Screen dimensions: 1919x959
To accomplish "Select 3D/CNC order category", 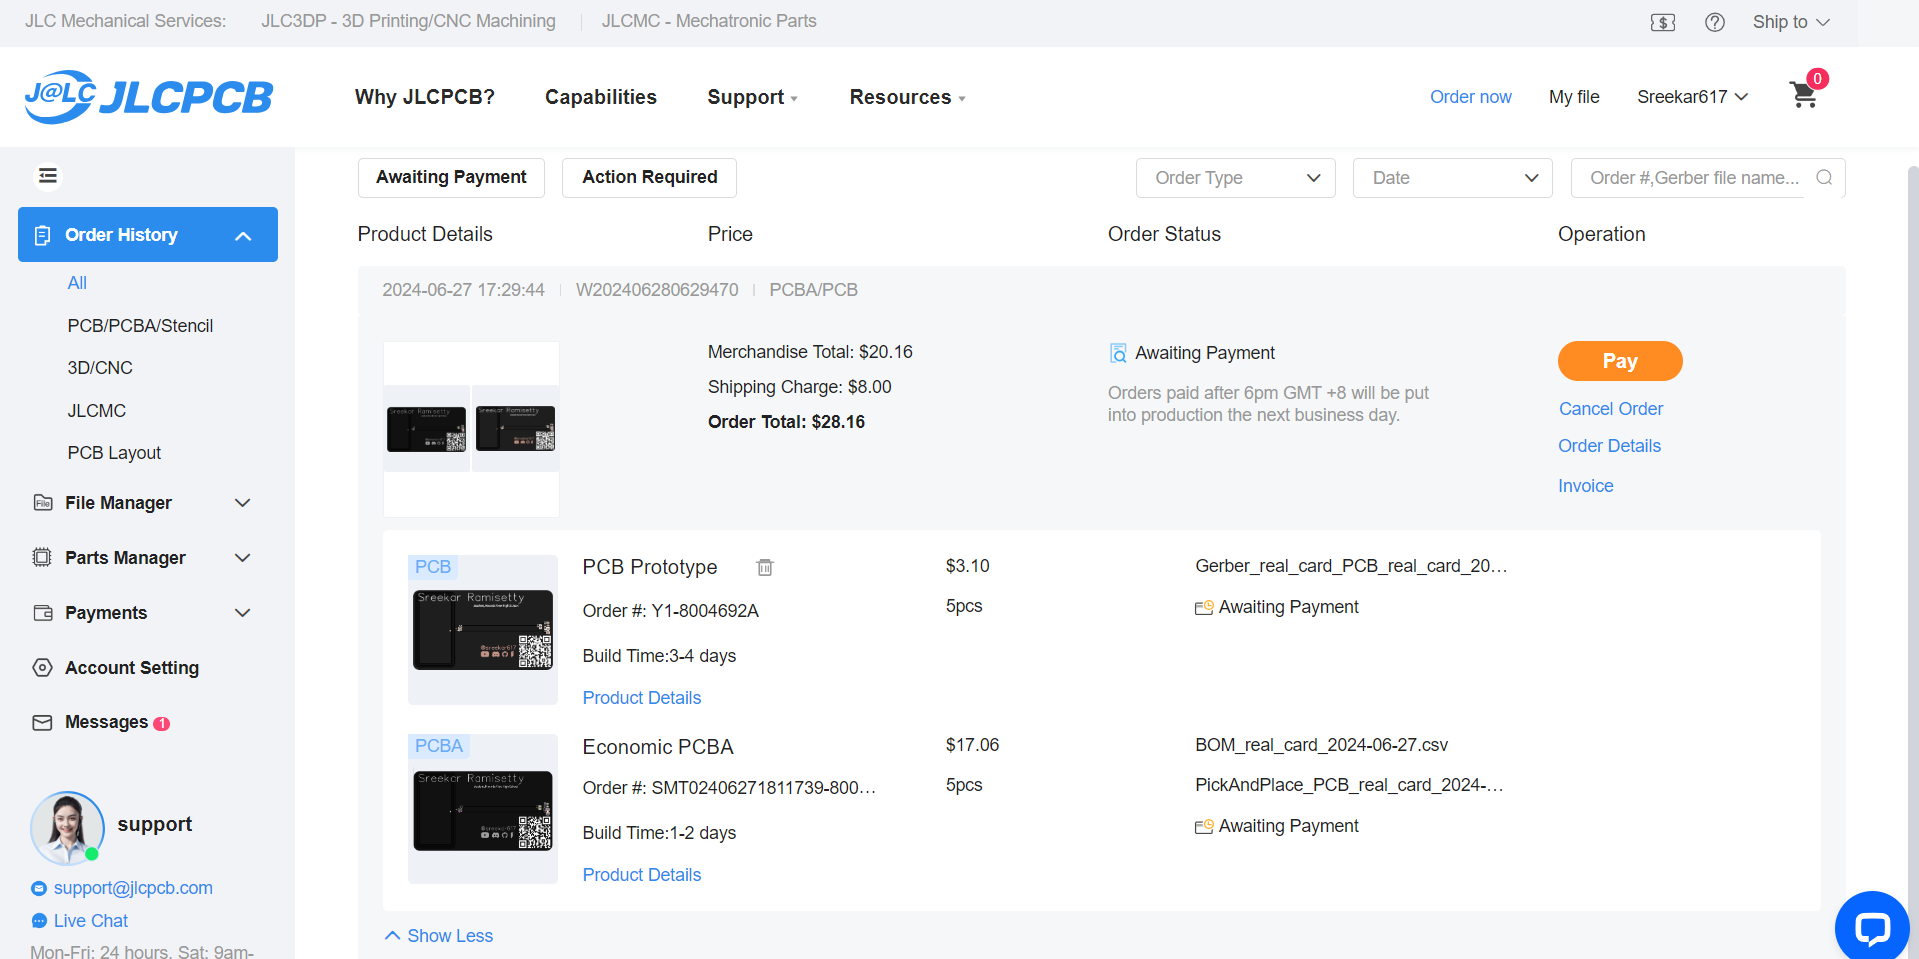I will (x=100, y=368).
